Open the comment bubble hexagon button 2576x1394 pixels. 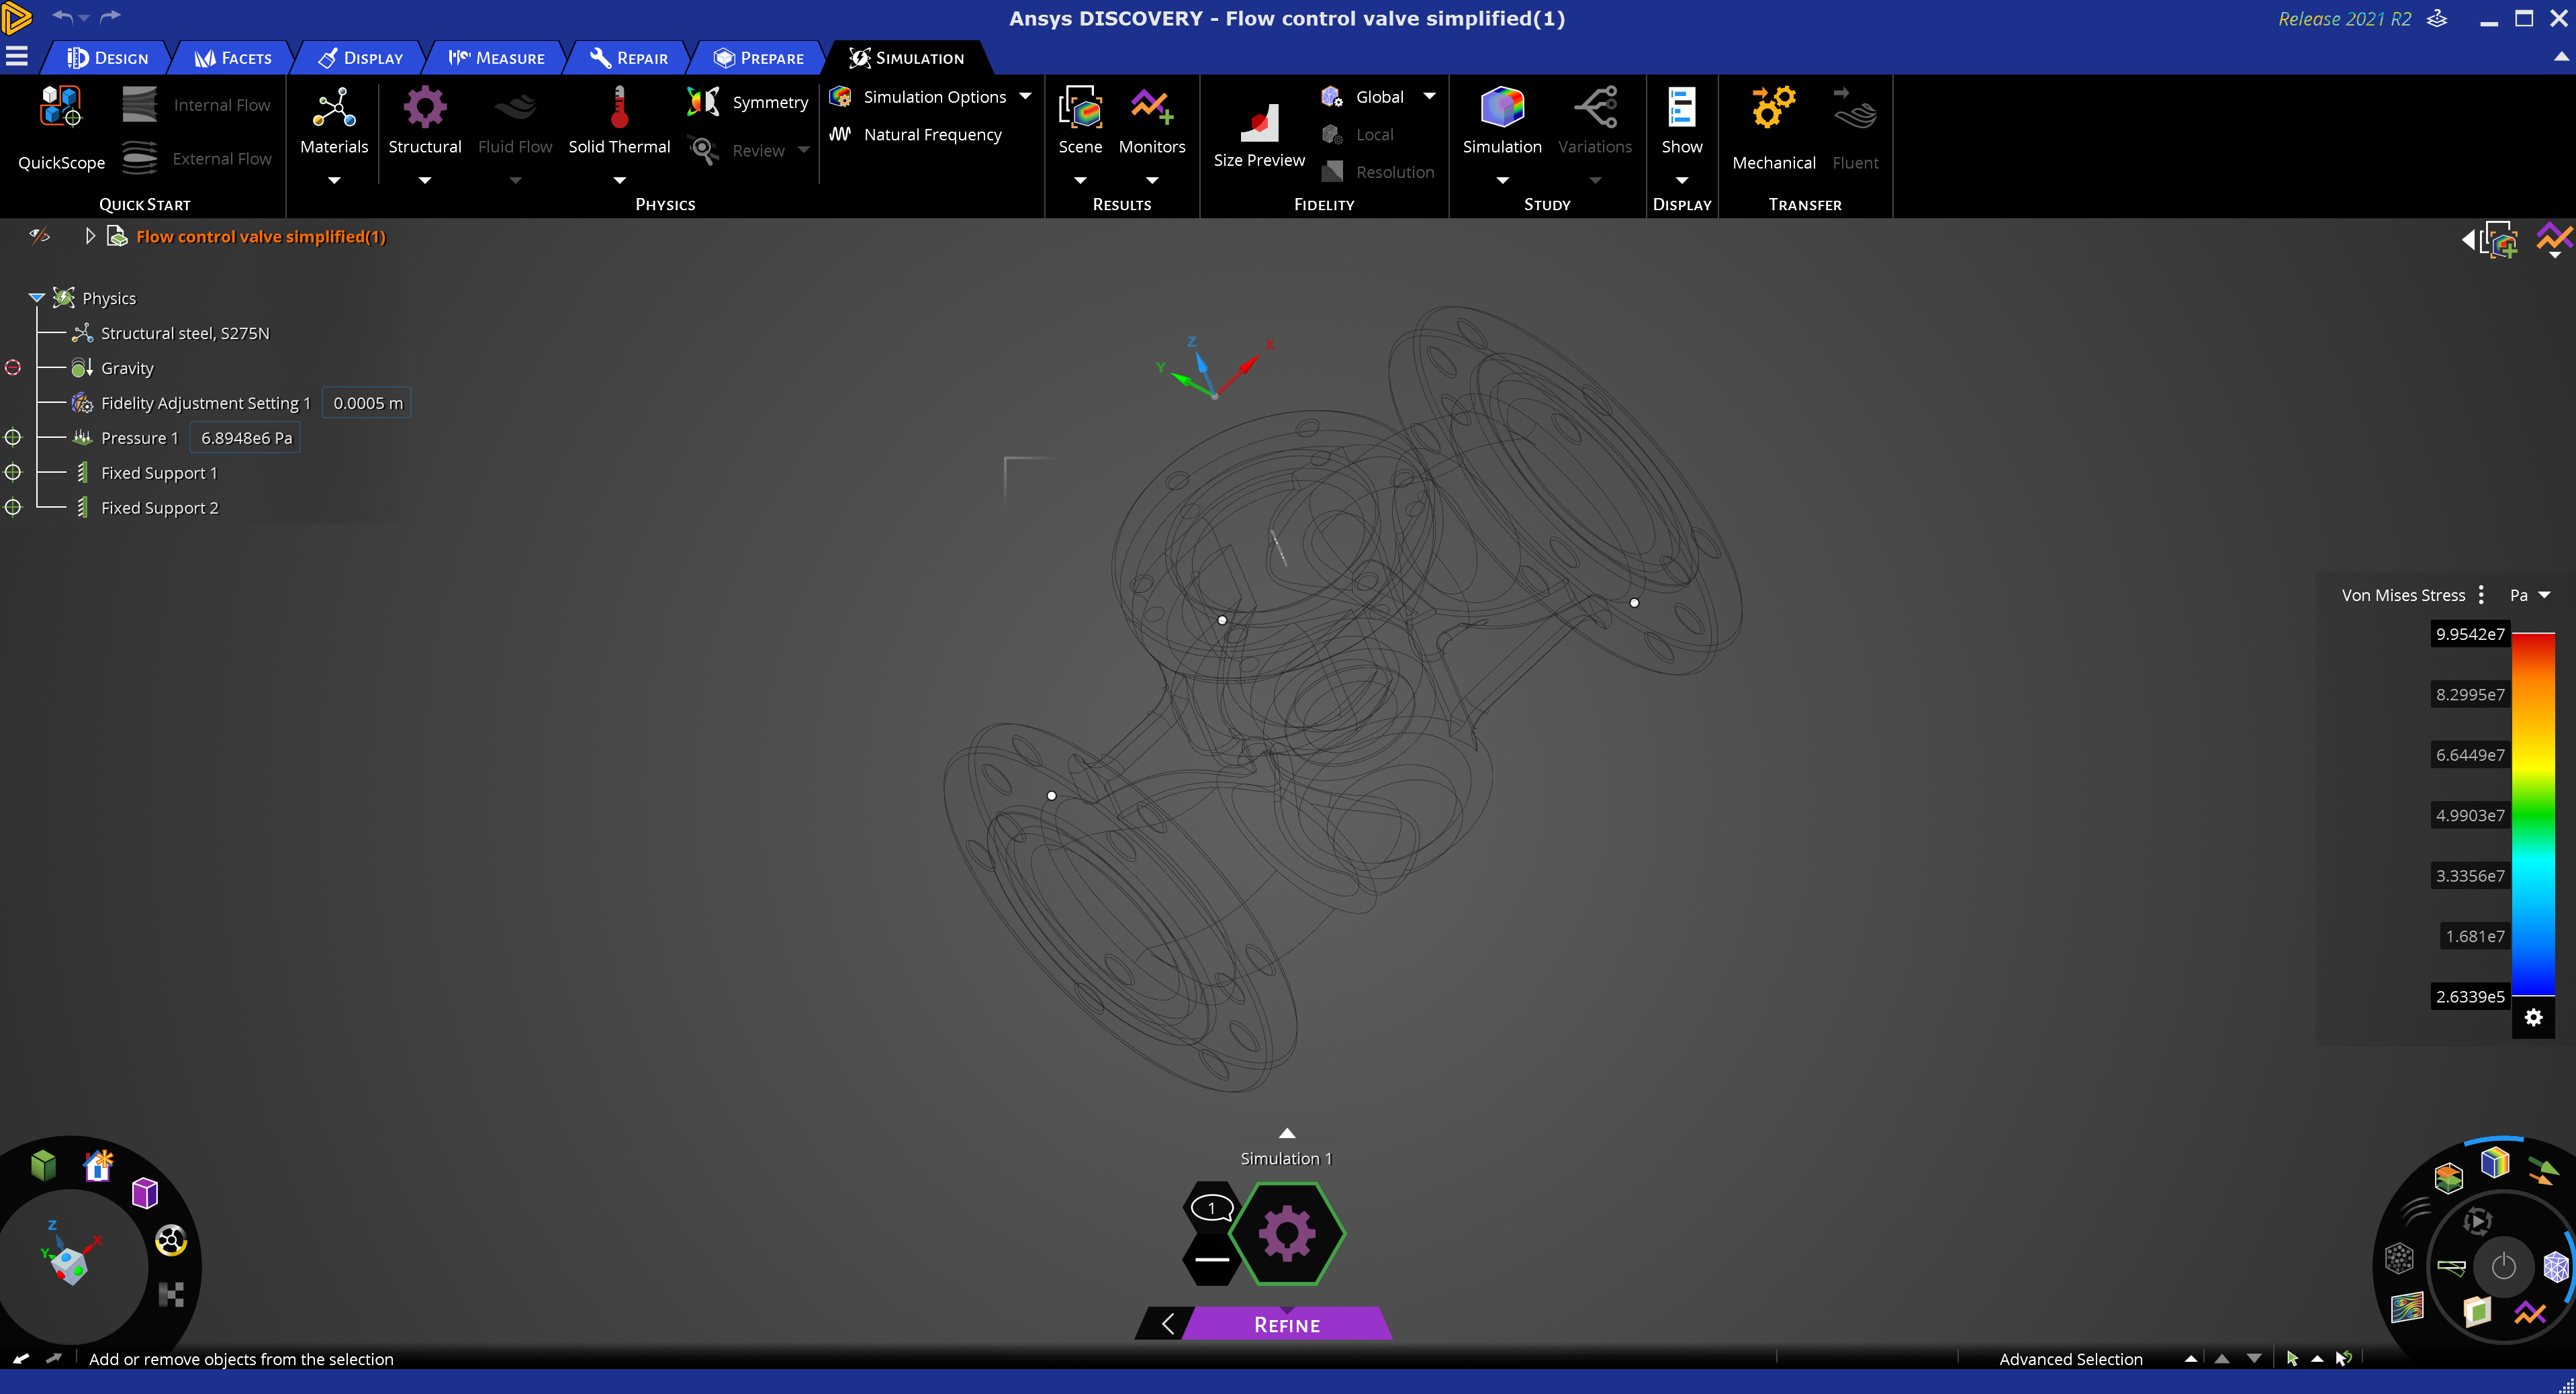(x=1212, y=1208)
